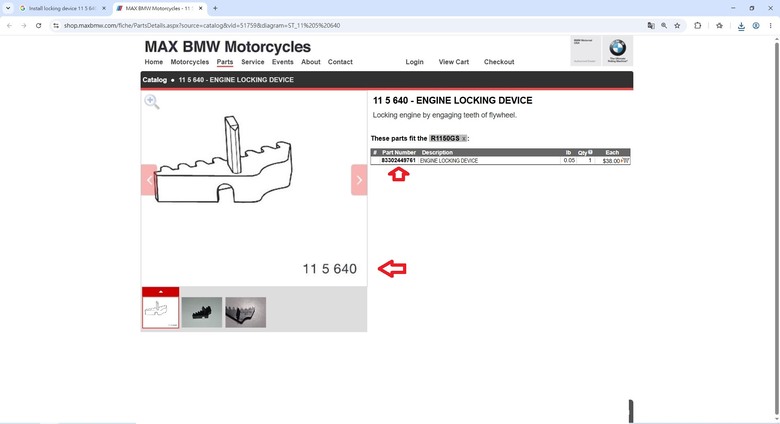
Task: Close the Install locking device tab
Action: pos(103,8)
